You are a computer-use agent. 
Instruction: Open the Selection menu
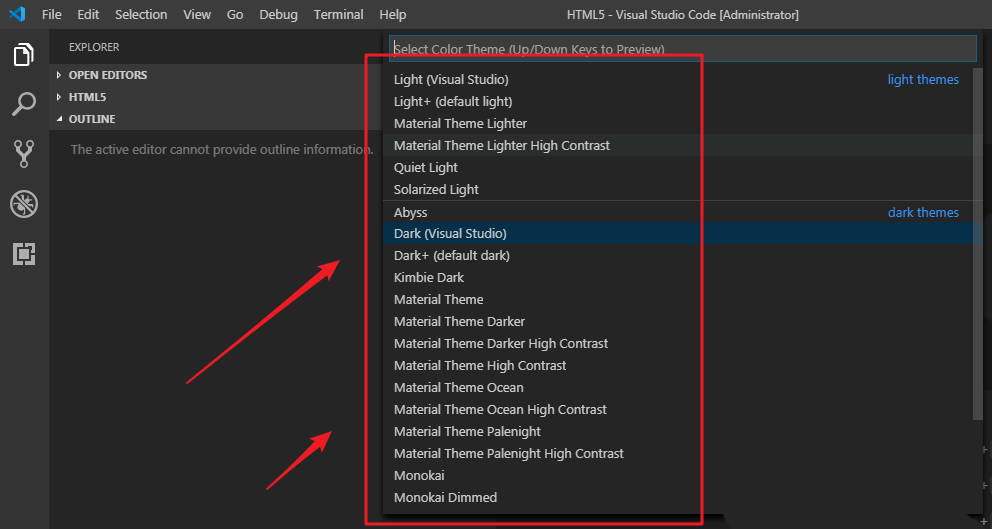click(x=141, y=14)
